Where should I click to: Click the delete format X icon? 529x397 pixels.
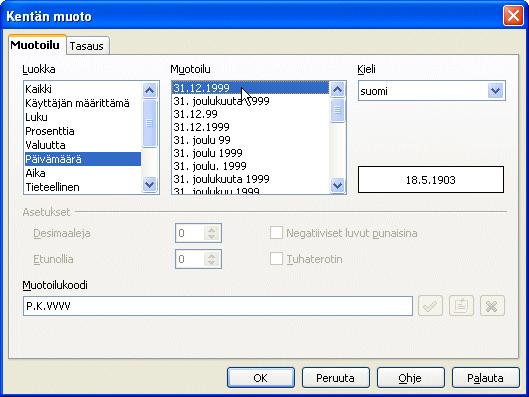(x=492, y=306)
